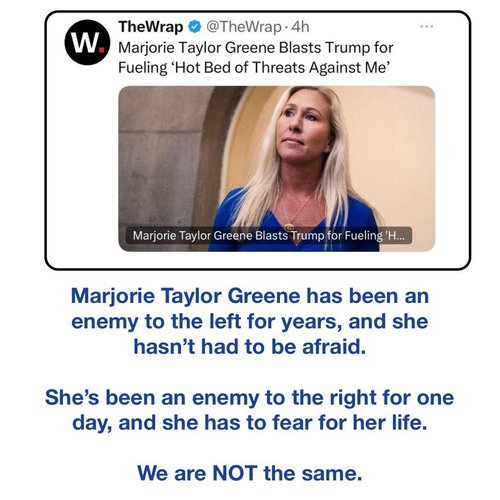500x500 pixels.
Task: Click the gray @TheWrap handle
Action: point(244,27)
